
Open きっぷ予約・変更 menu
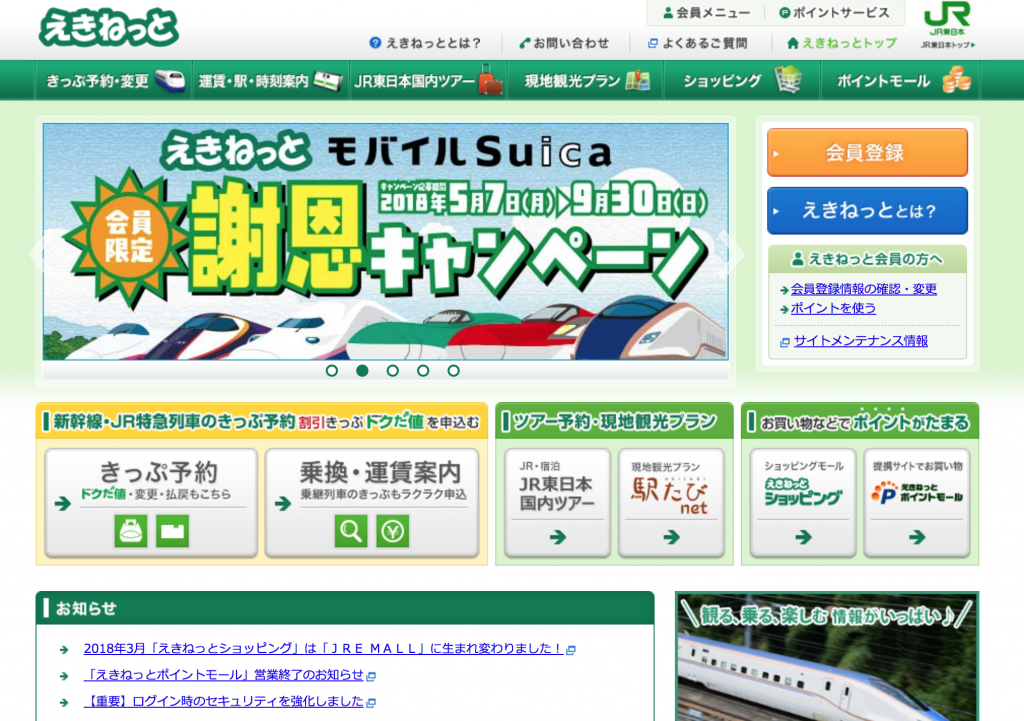tap(114, 80)
